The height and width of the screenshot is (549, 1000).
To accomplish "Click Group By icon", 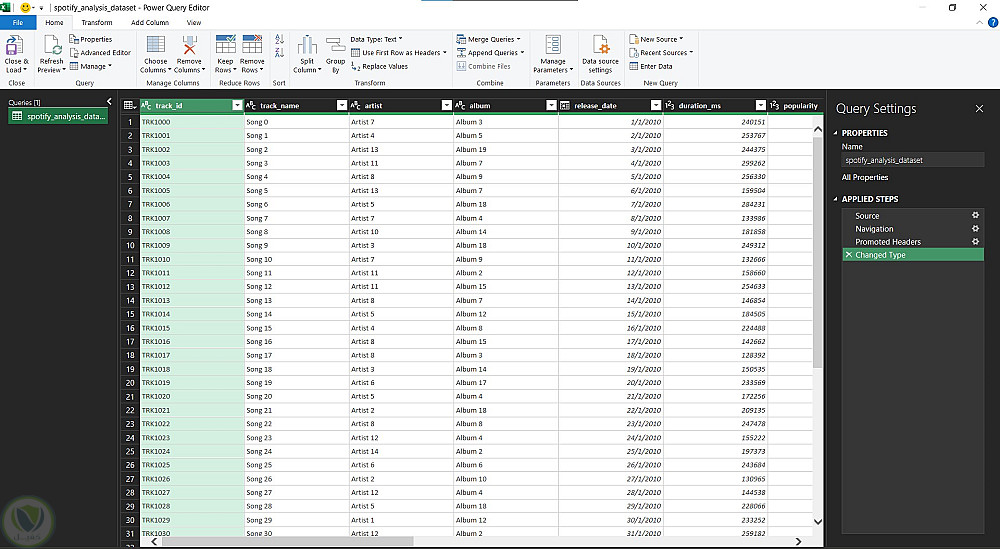I will (335, 45).
